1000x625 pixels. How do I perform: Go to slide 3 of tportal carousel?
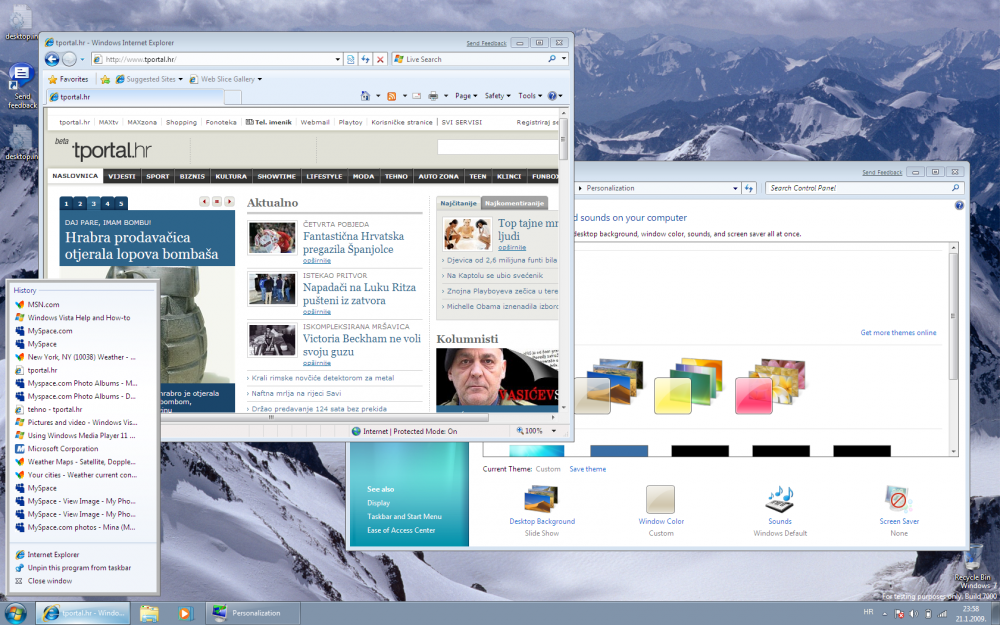(94, 203)
